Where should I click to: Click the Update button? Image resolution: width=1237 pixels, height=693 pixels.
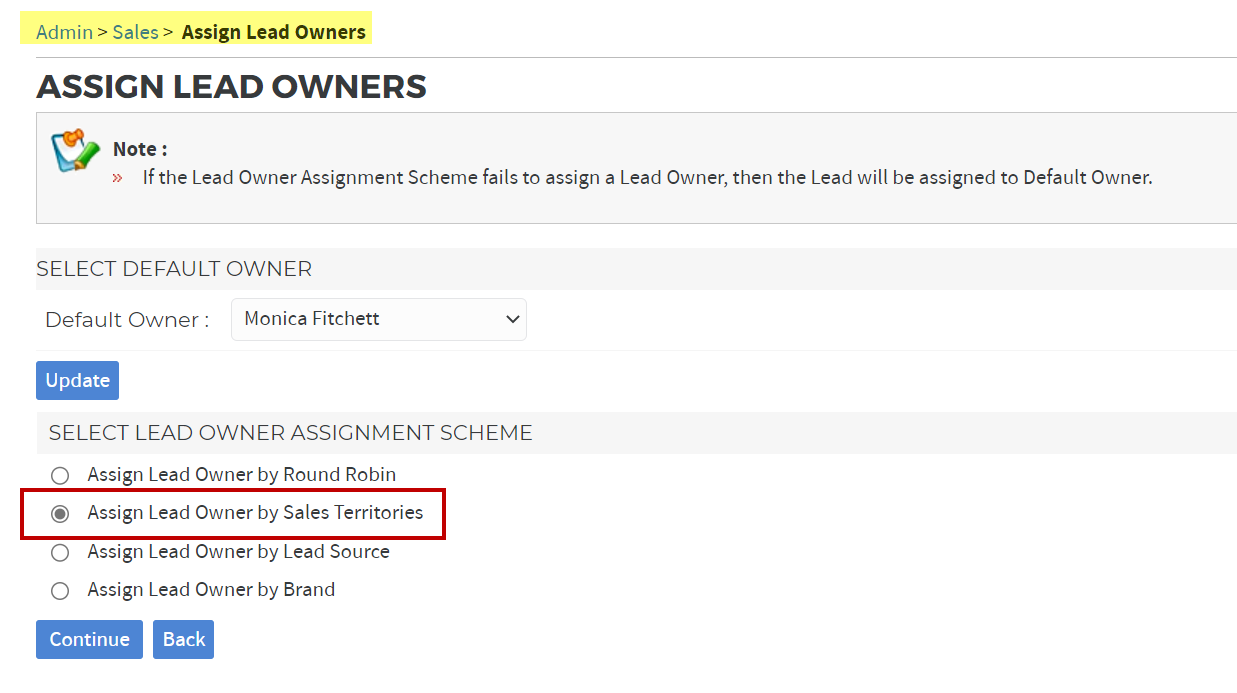77,380
